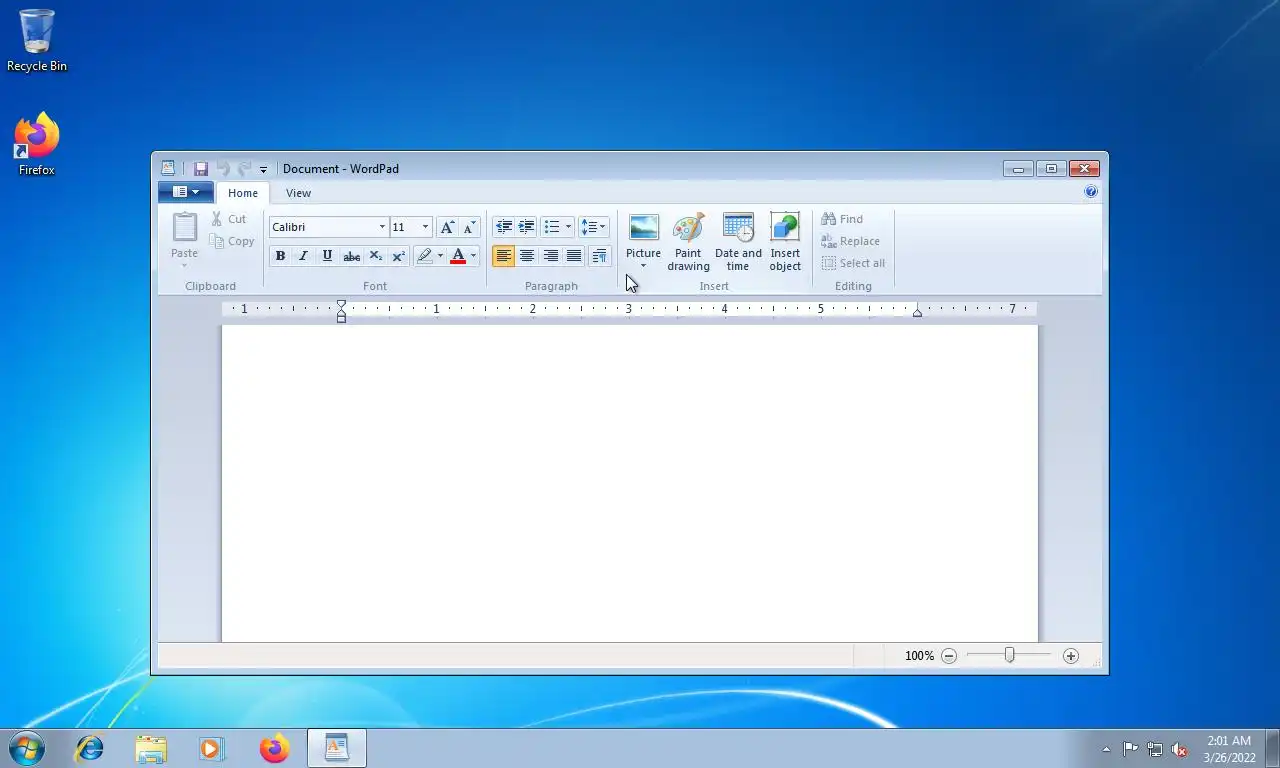
Task: Expand the Paste options arrow
Action: point(184,265)
